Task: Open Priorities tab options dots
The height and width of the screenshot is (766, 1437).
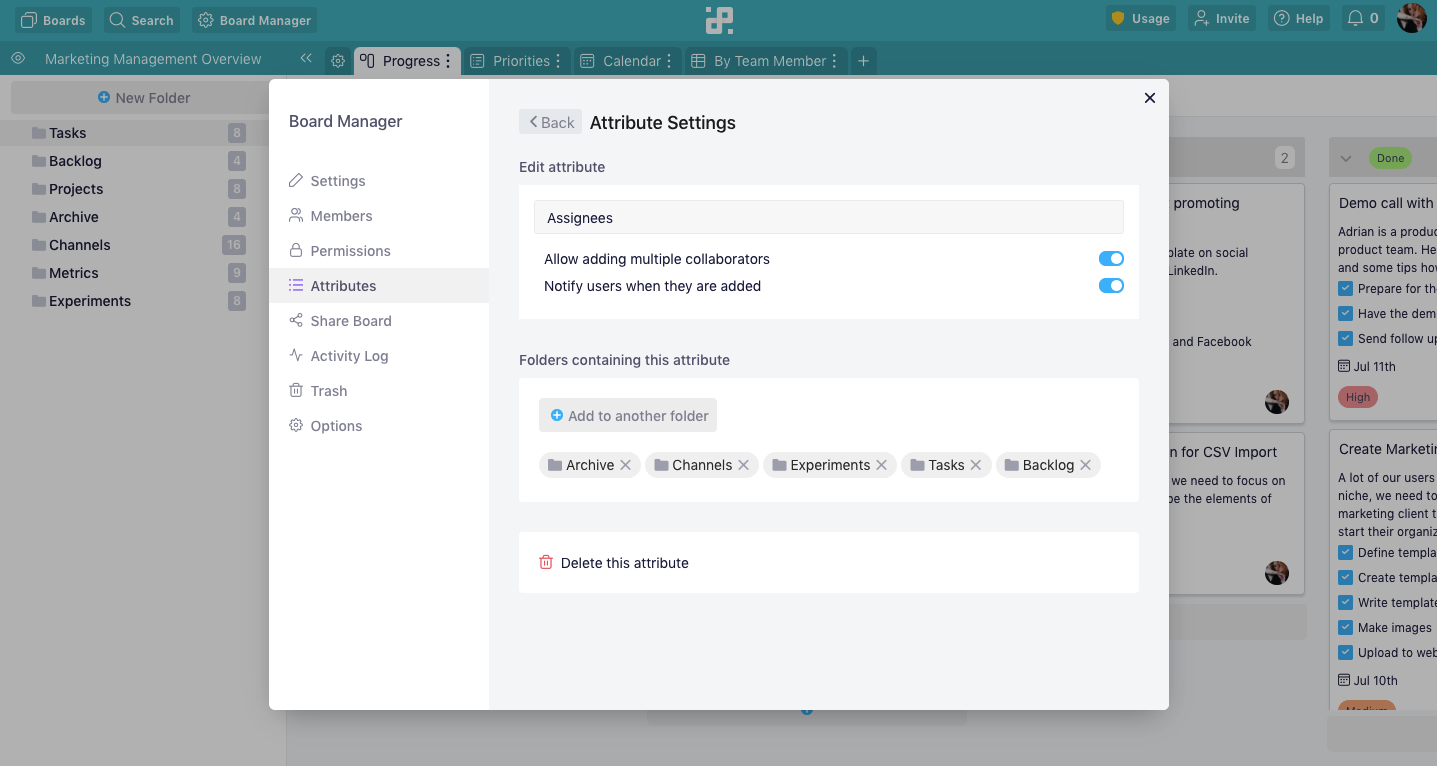Action: [x=558, y=61]
